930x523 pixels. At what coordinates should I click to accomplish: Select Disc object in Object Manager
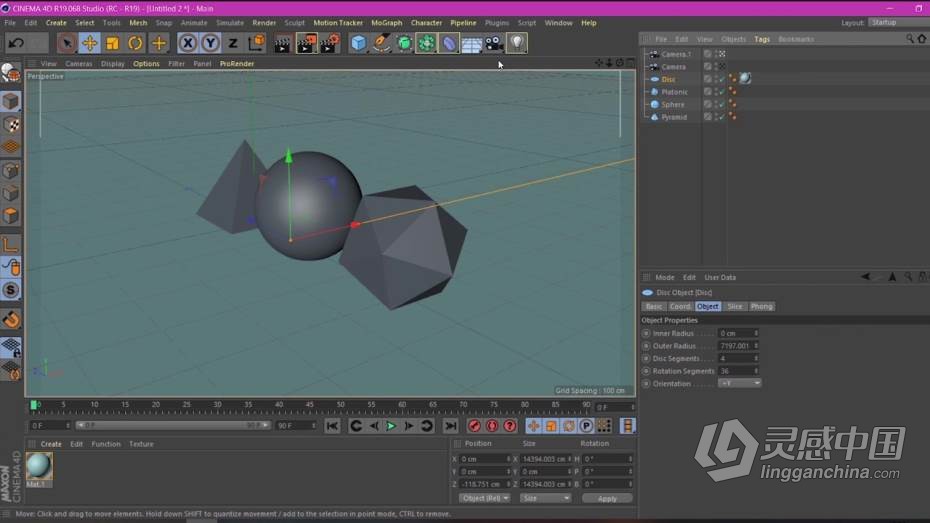point(668,79)
